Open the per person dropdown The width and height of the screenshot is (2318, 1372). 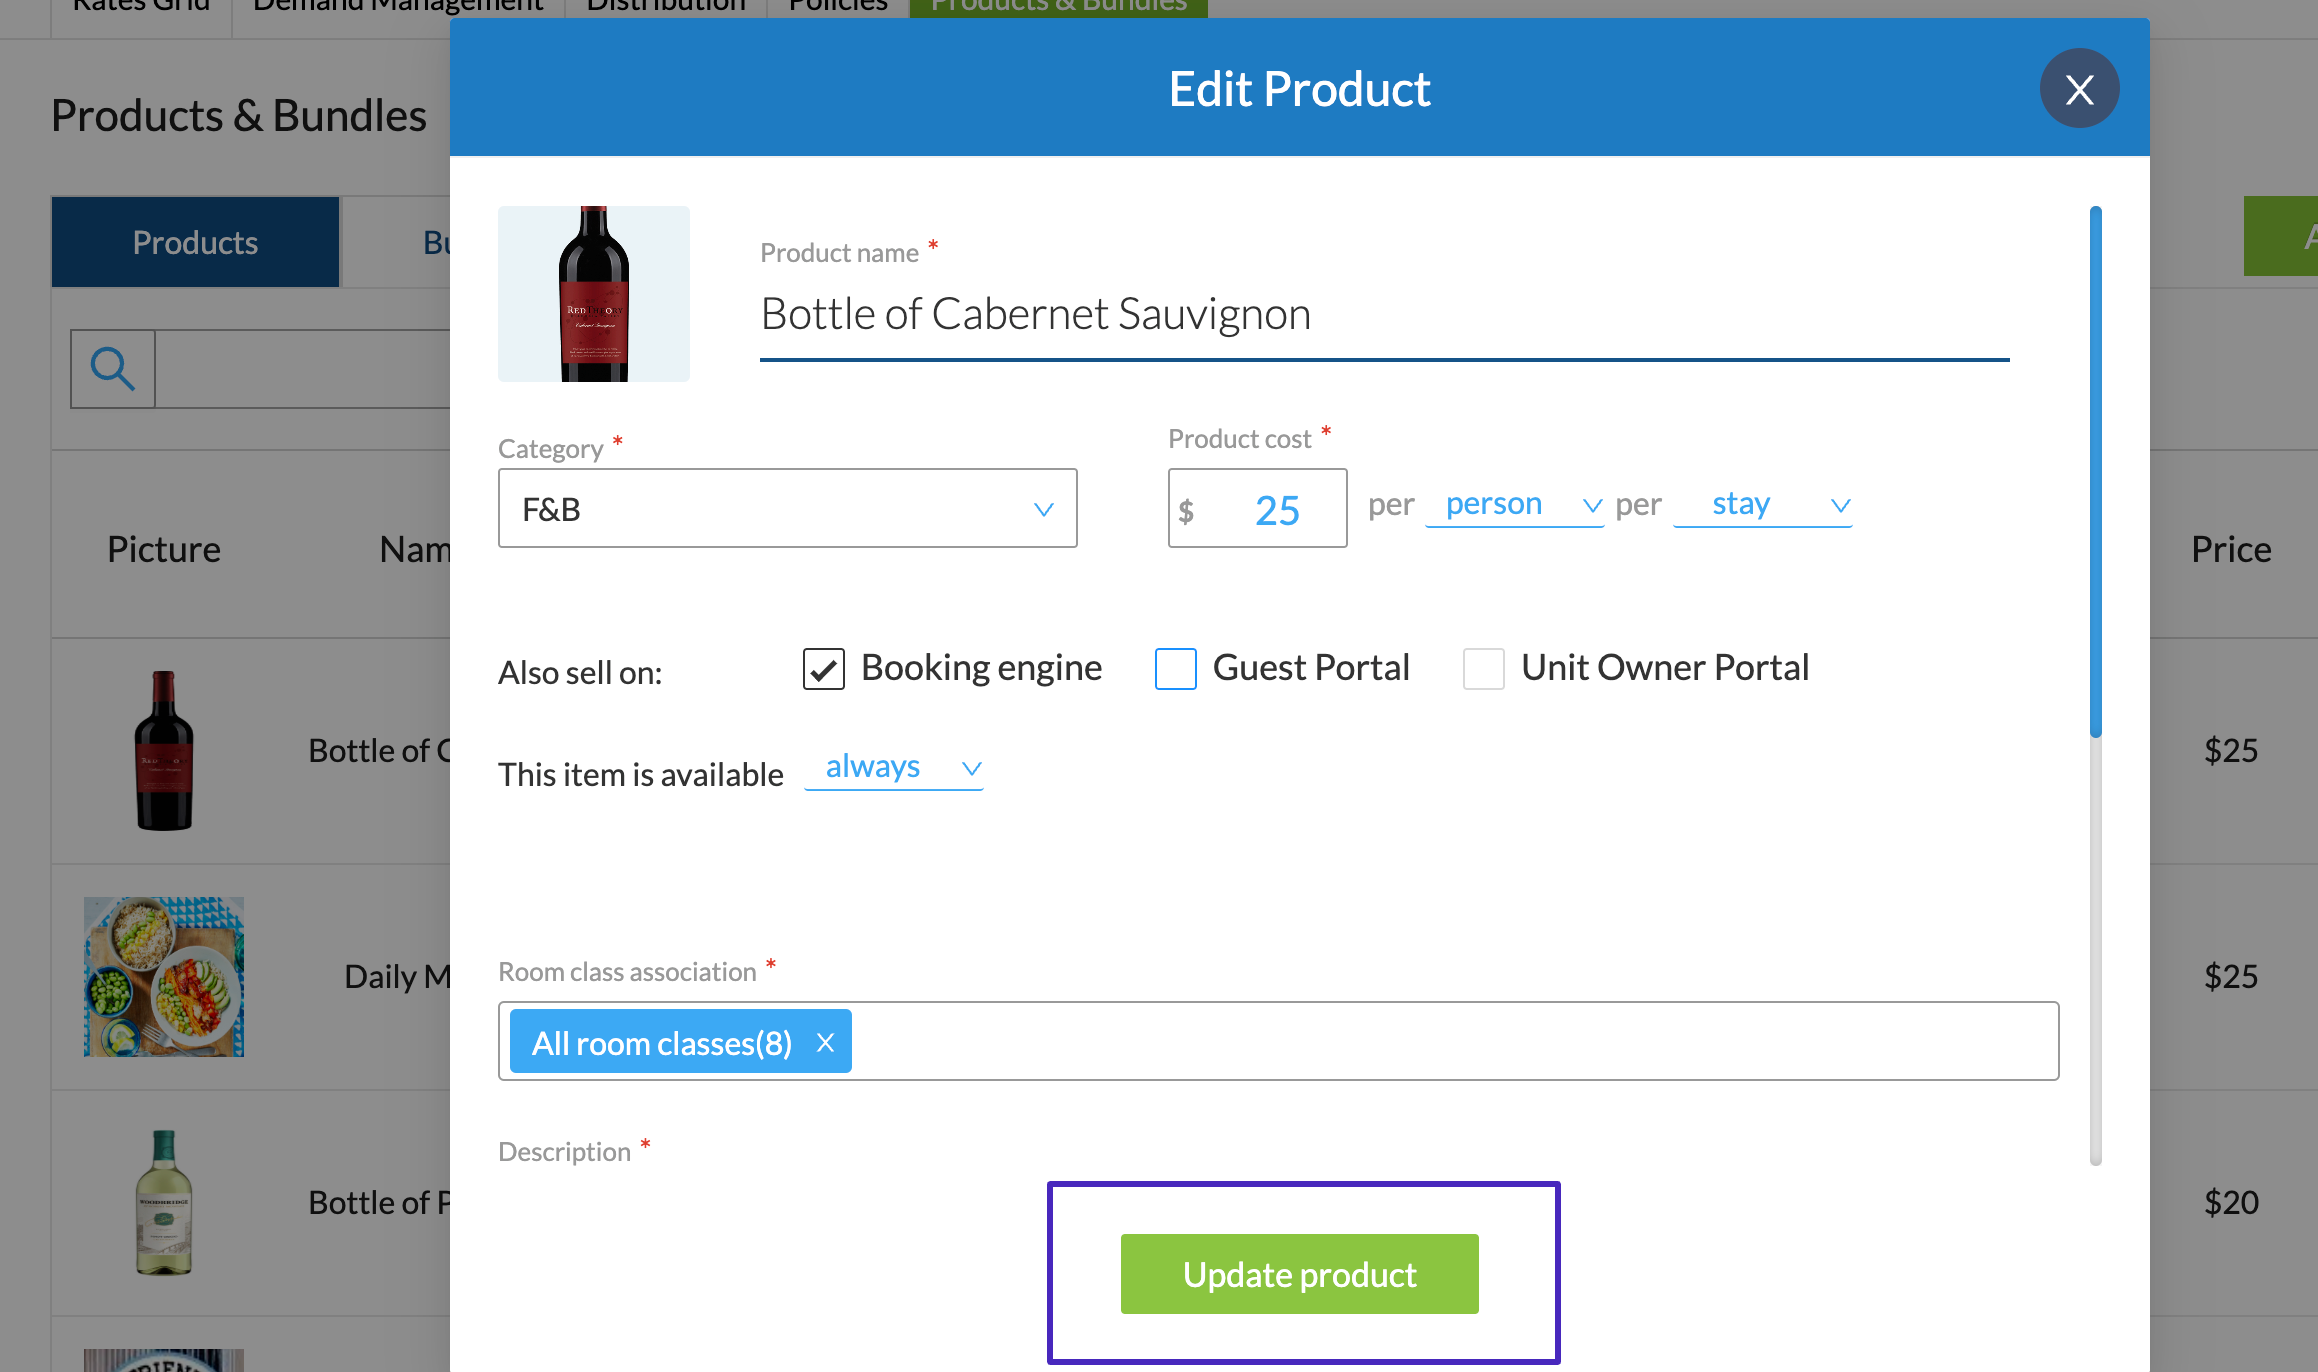[1514, 505]
